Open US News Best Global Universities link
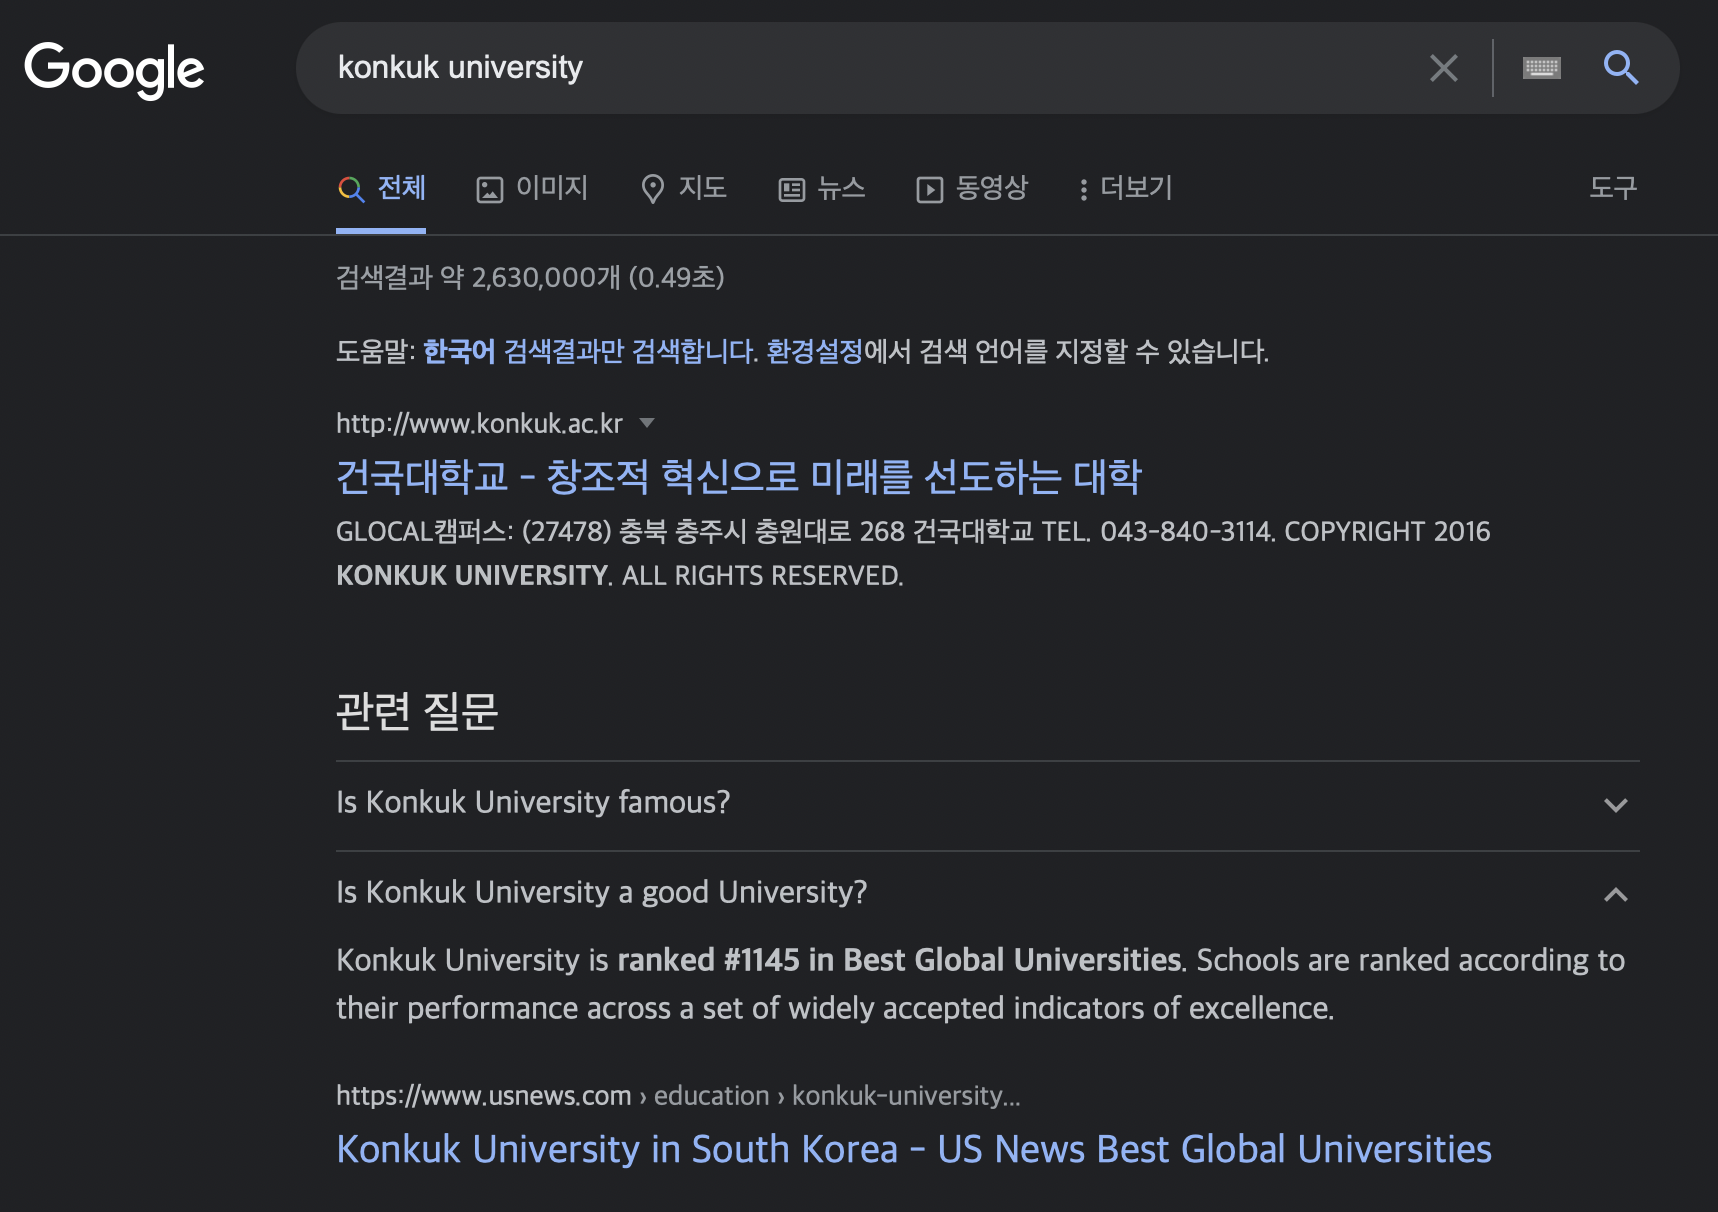This screenshot has width=1718, height=1212. (x=913, y=1150)
